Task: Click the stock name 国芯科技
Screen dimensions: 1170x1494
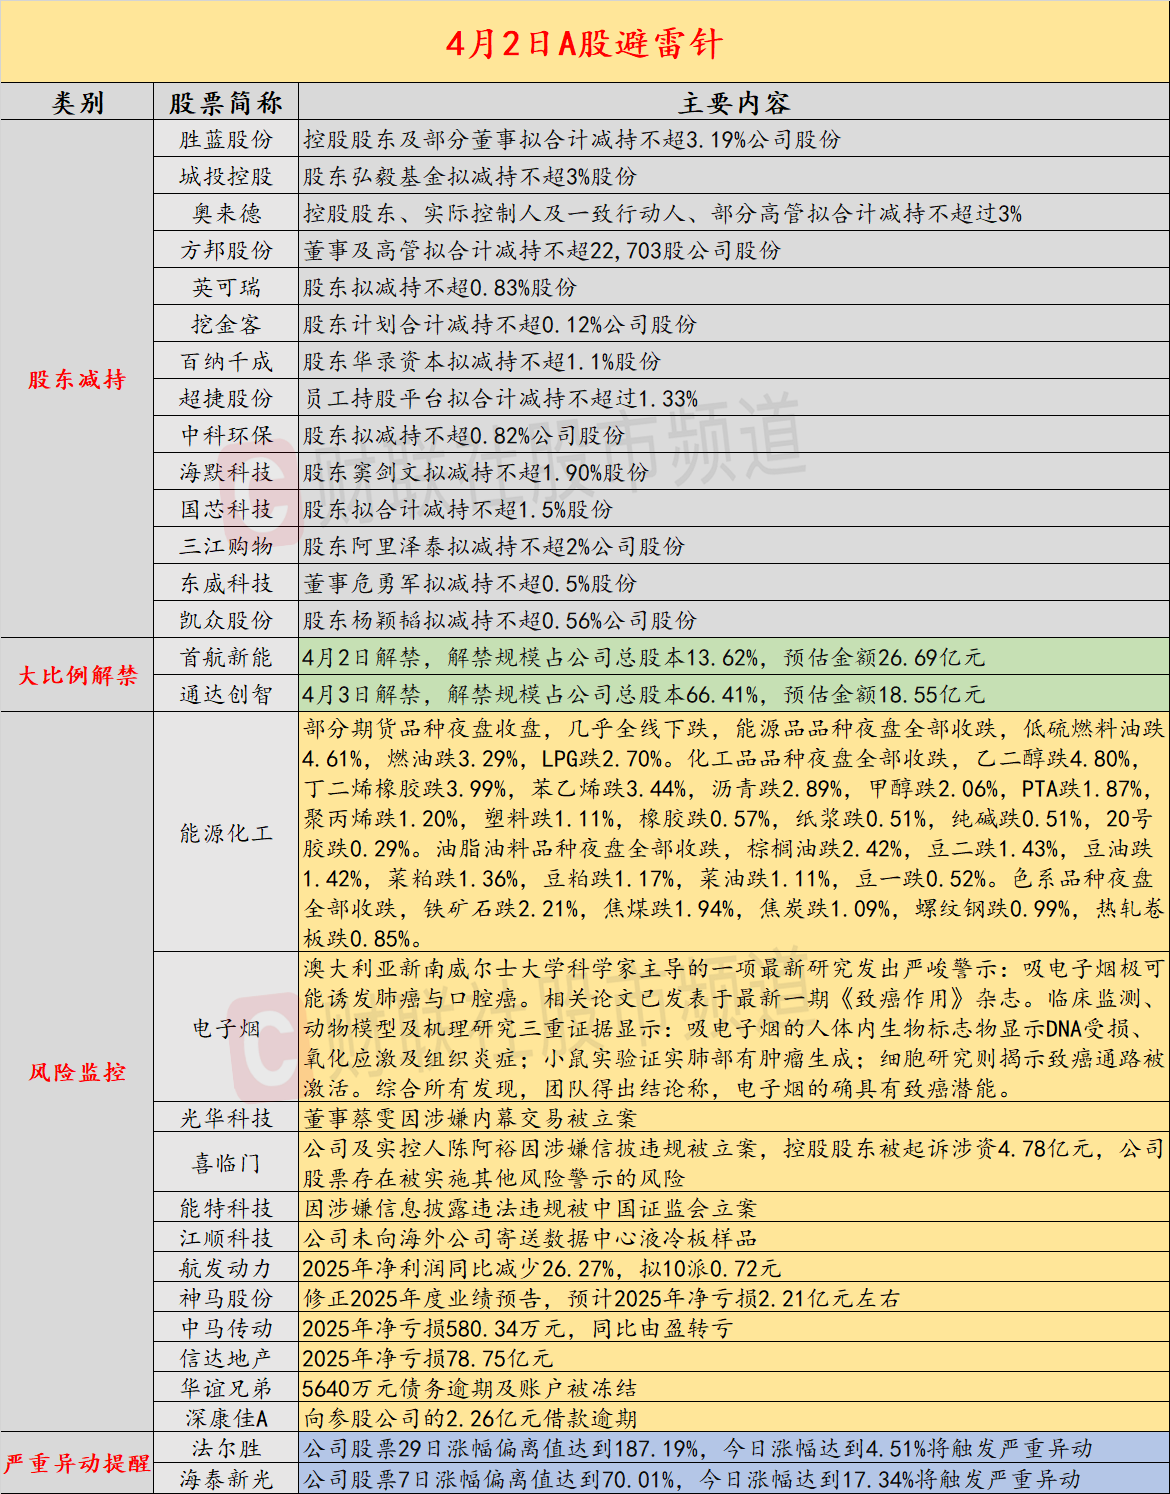Action: point(226,510)
